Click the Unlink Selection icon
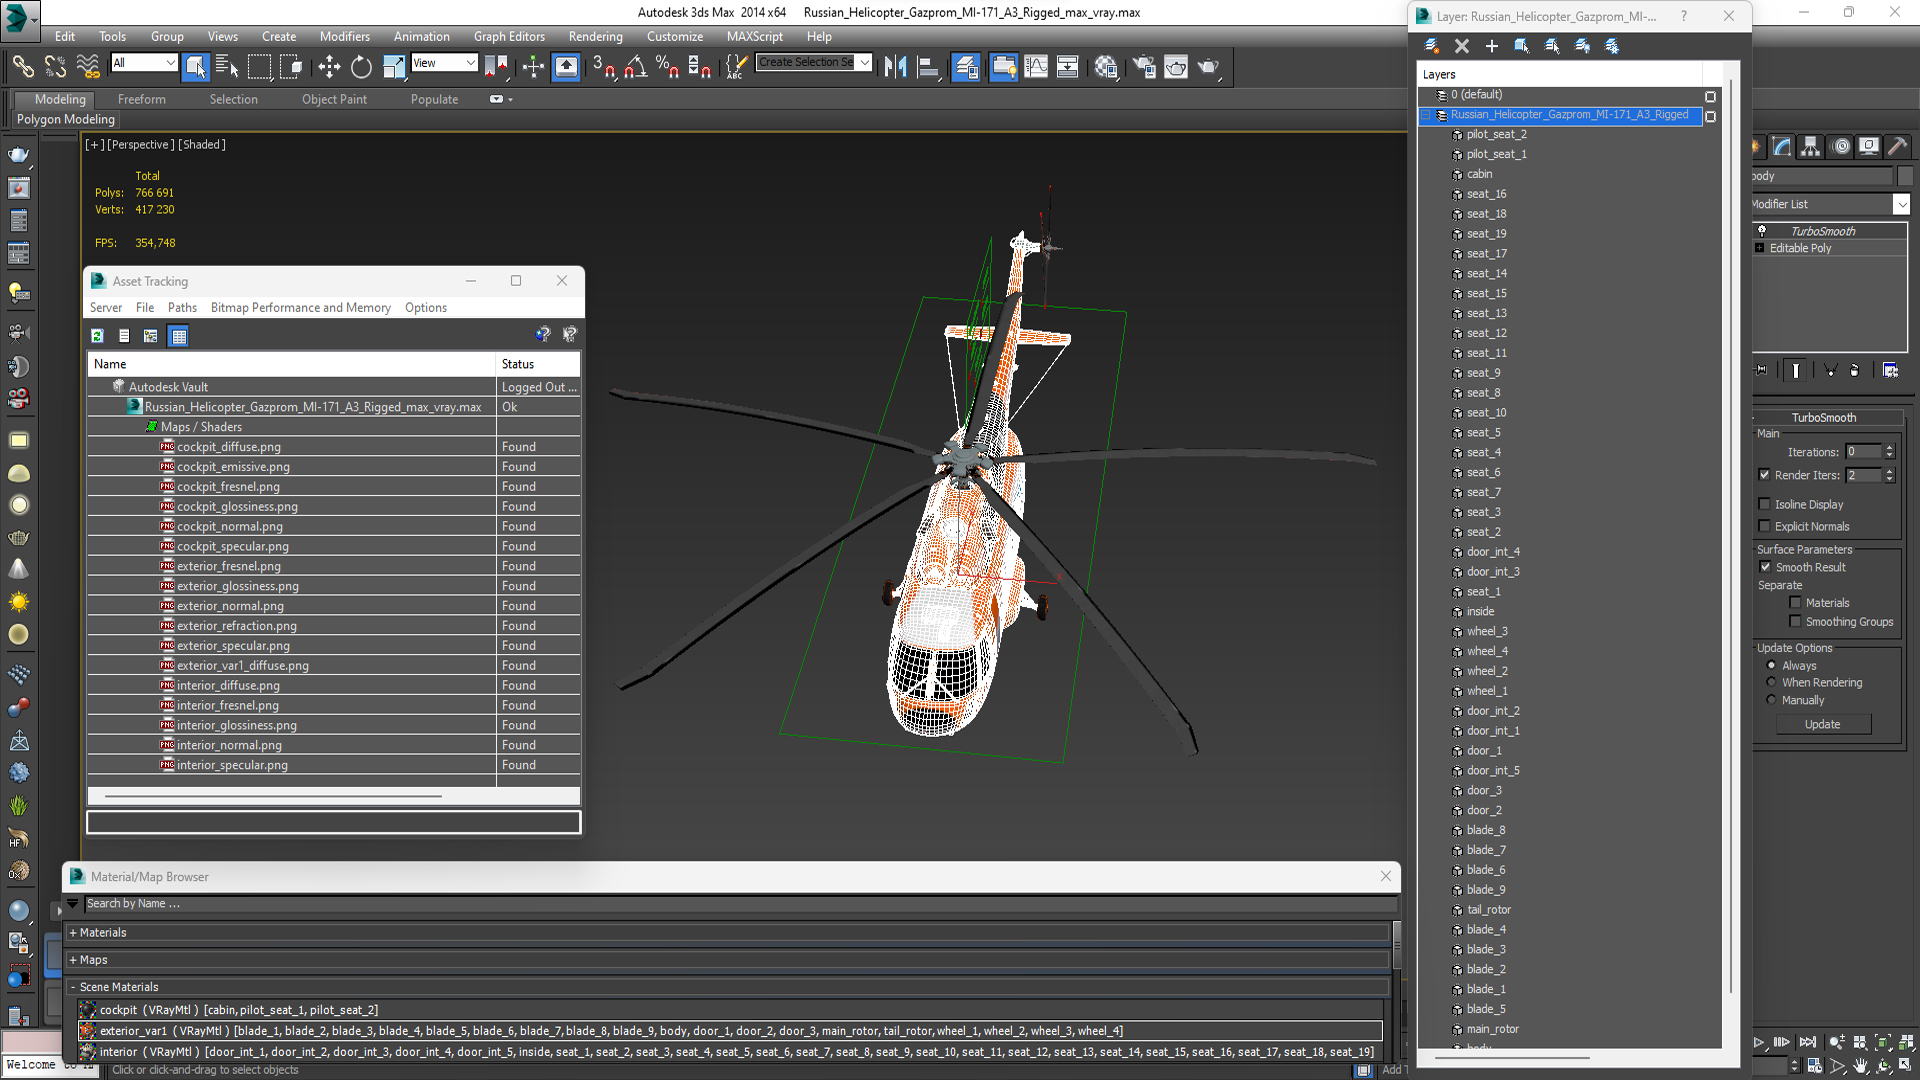The height and width of the screenshot is (1080, 1920). [x=55, y=67]
